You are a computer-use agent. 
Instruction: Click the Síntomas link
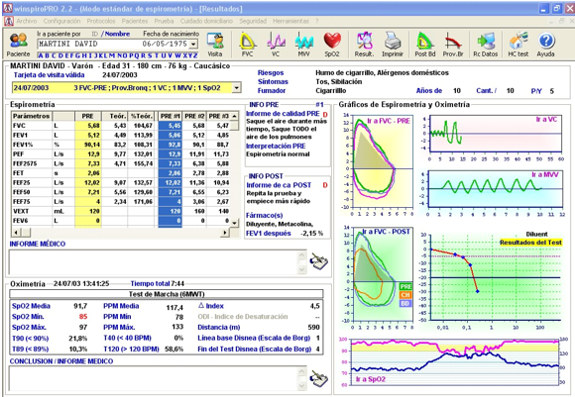(x=273, y=81)
